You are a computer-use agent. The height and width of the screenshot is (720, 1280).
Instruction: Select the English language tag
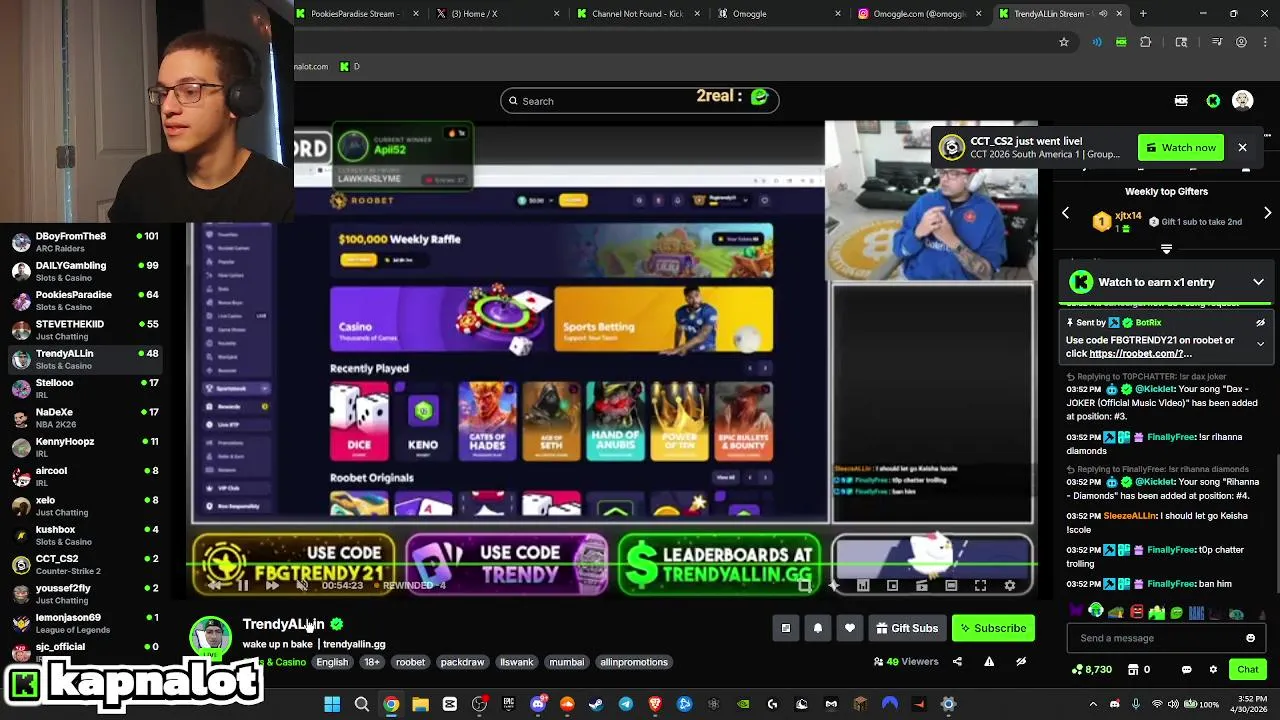tap(332, 662)
